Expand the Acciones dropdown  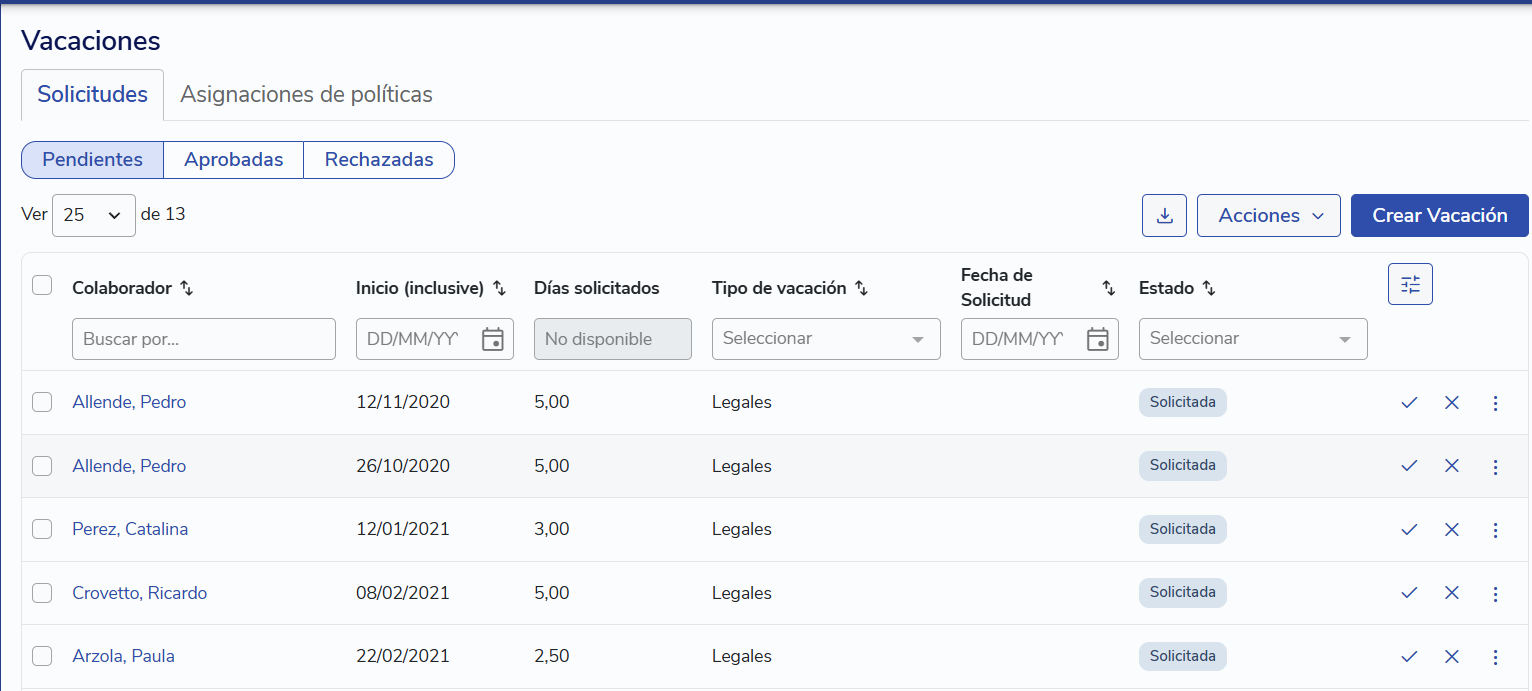[x=1268, y=216]
